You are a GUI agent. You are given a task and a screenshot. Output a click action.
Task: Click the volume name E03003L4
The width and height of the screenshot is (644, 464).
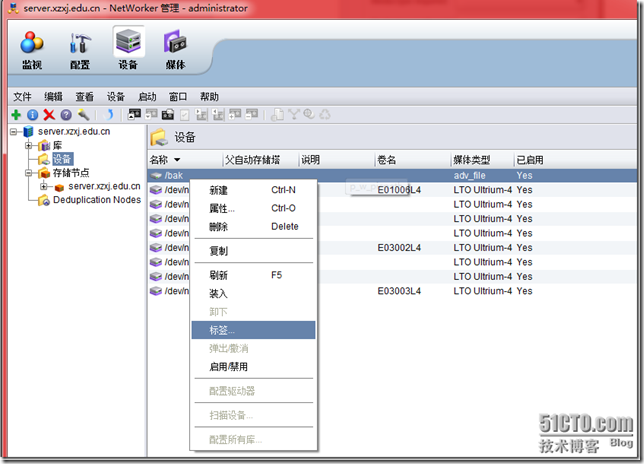[x=399, y=291]
